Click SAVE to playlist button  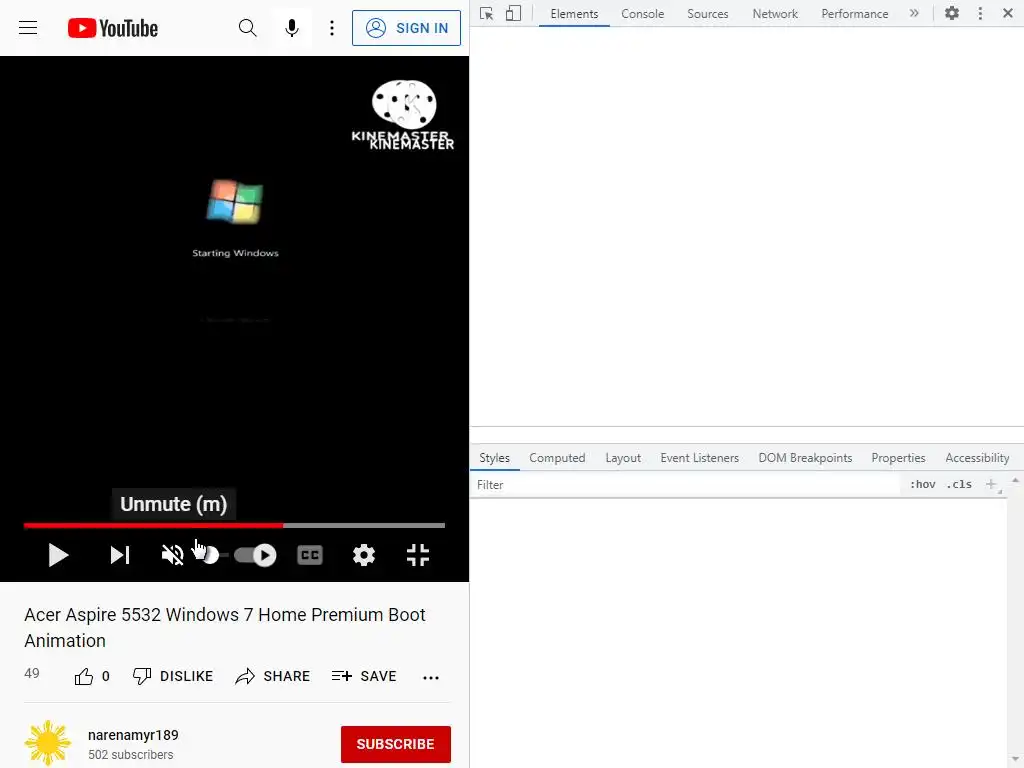(364, 677)
